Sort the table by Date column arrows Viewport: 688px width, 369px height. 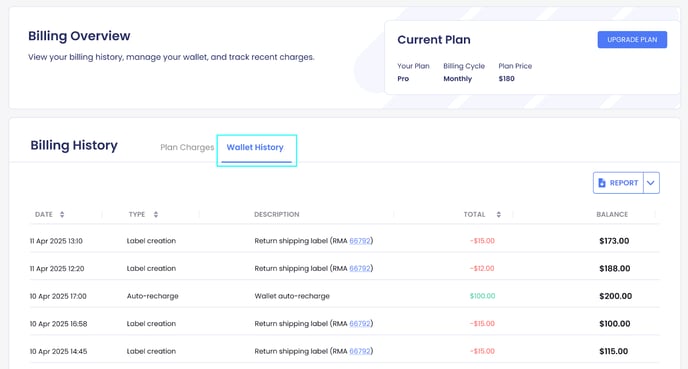click(x=62, y=214)
